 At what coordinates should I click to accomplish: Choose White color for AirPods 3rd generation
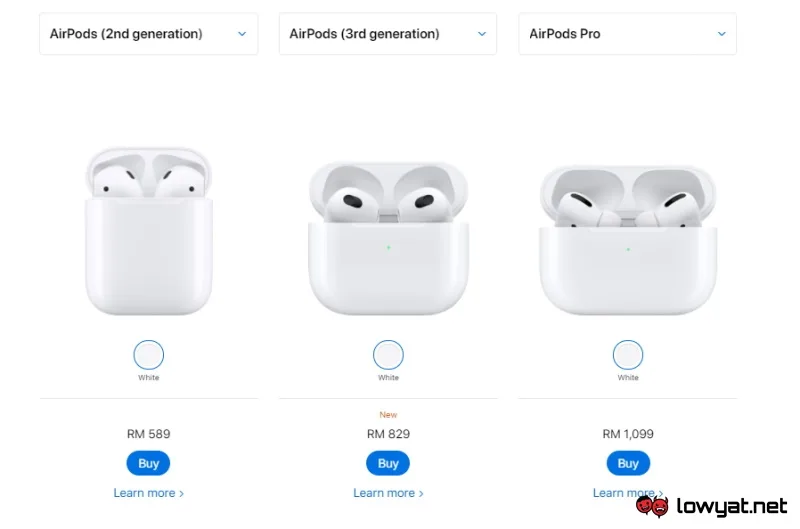[x=388, y=355]
